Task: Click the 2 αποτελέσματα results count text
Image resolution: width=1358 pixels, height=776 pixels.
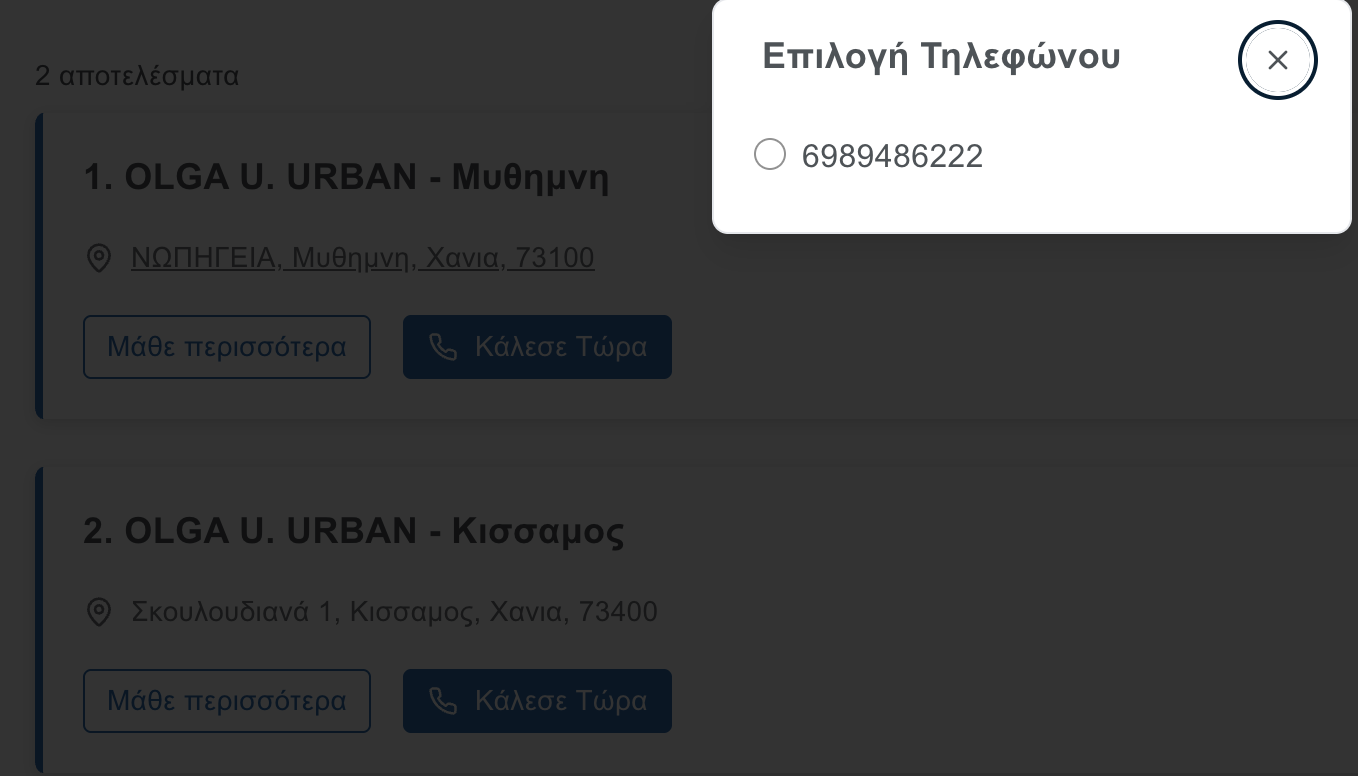Action: 137,76
